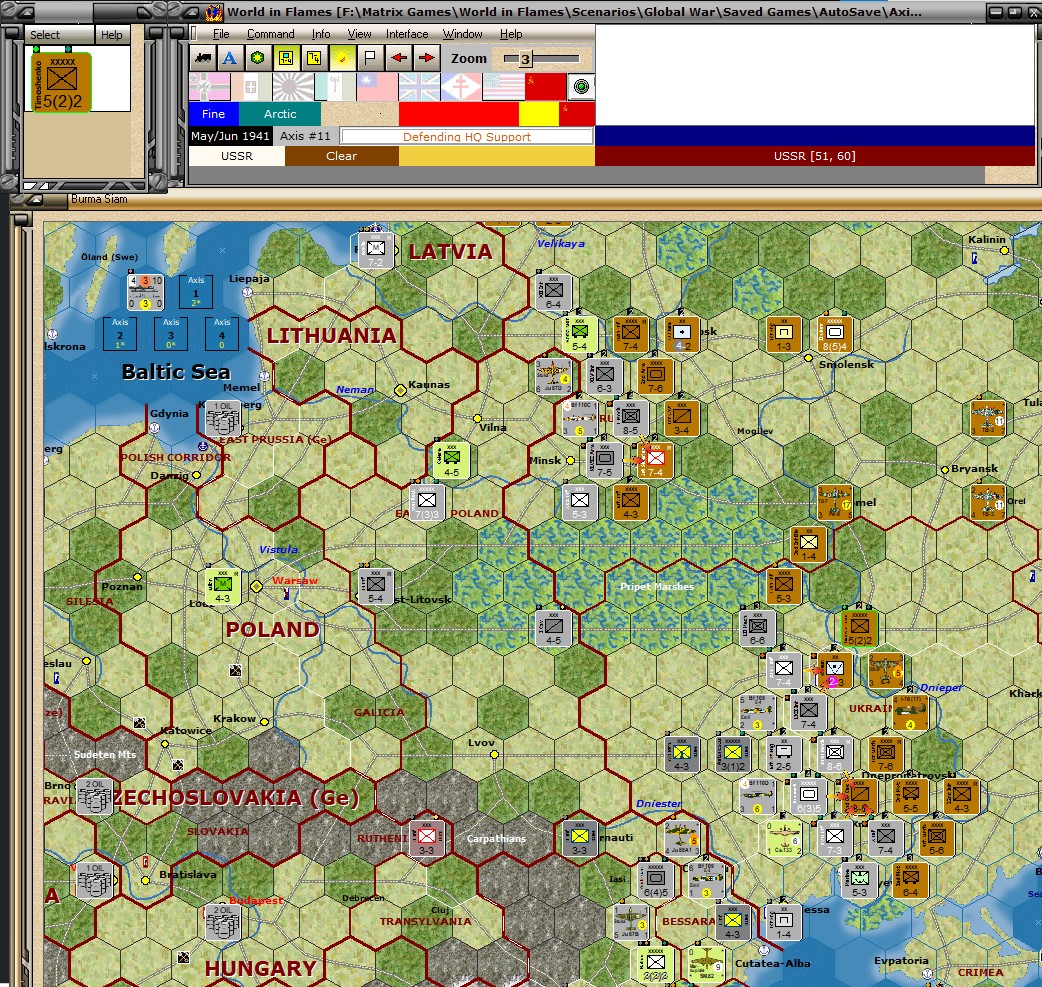1042x987 pixels.
Task: Adjust the Zoom slider handle labeled 3
Action: [525, 59]
